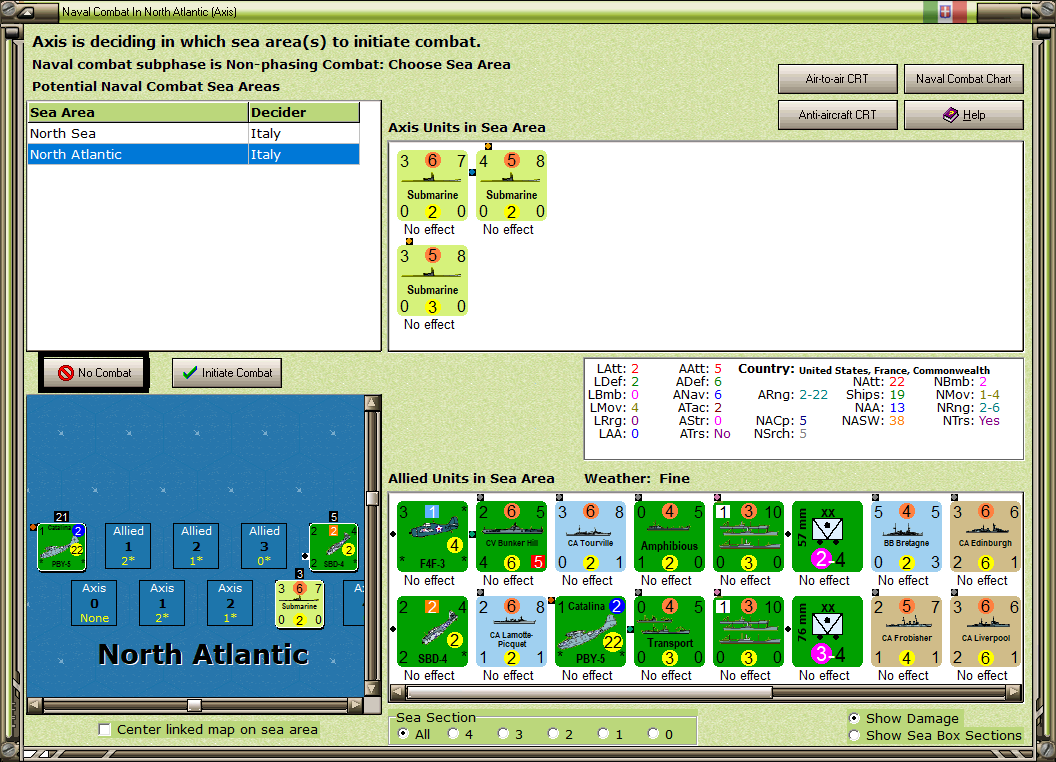Open the Naval Combat Chart
Screen dimensions: 1056x762
(x=963, y=79)
